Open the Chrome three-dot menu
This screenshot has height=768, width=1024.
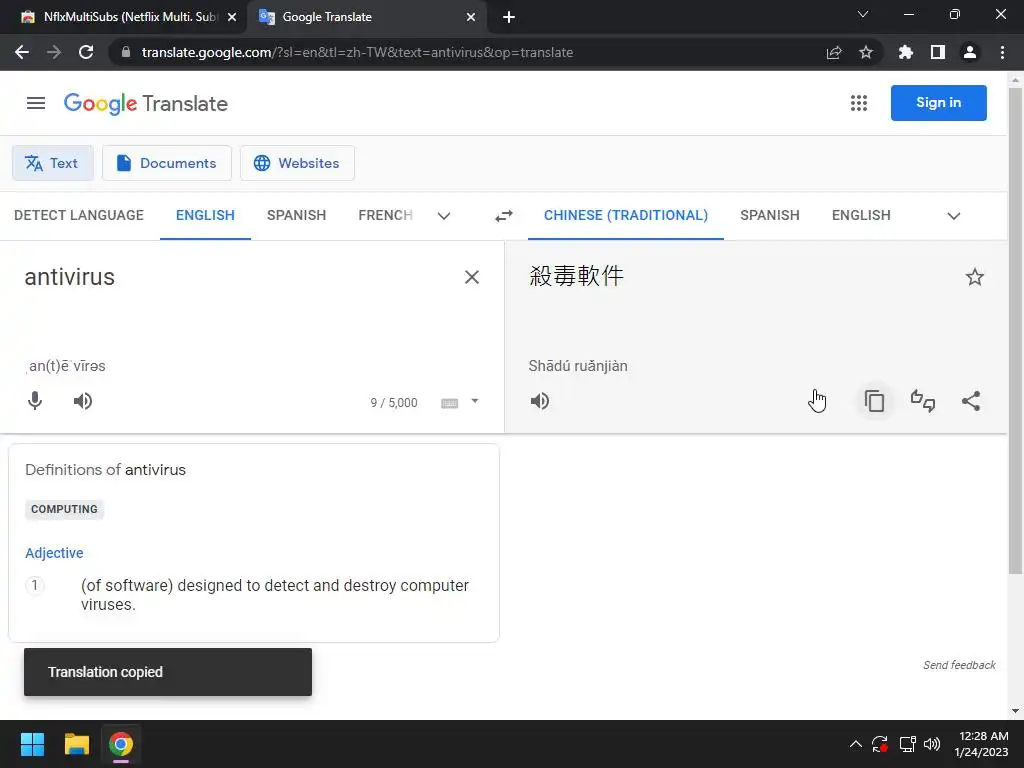tap(1002, 52)
